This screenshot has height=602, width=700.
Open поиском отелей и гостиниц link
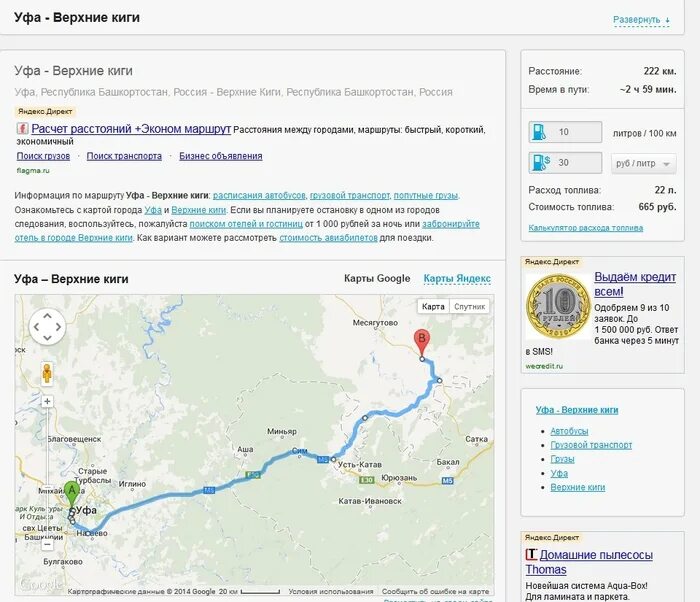point(246,224)
